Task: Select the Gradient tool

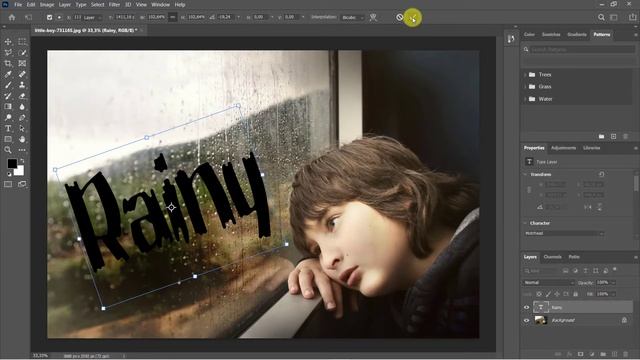Action: [x=8, y=107]
